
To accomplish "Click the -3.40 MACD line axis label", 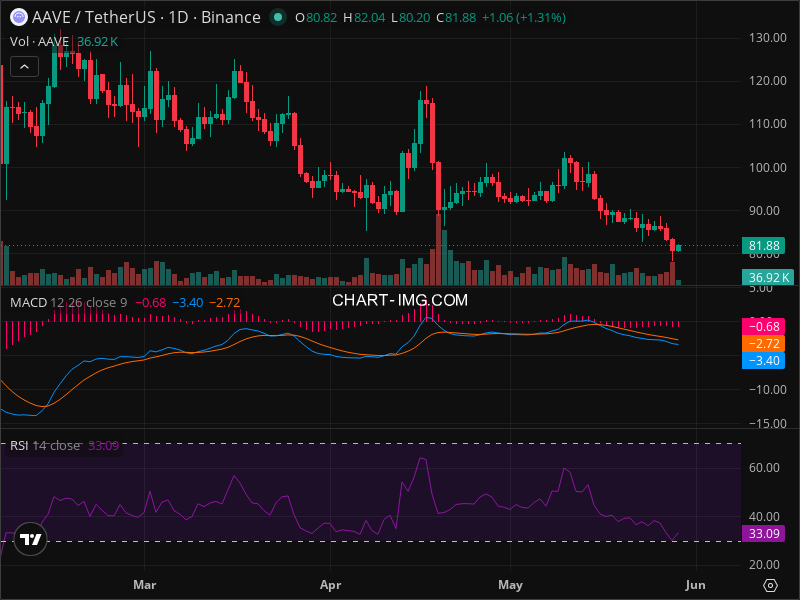I will [x=763, y=361].
